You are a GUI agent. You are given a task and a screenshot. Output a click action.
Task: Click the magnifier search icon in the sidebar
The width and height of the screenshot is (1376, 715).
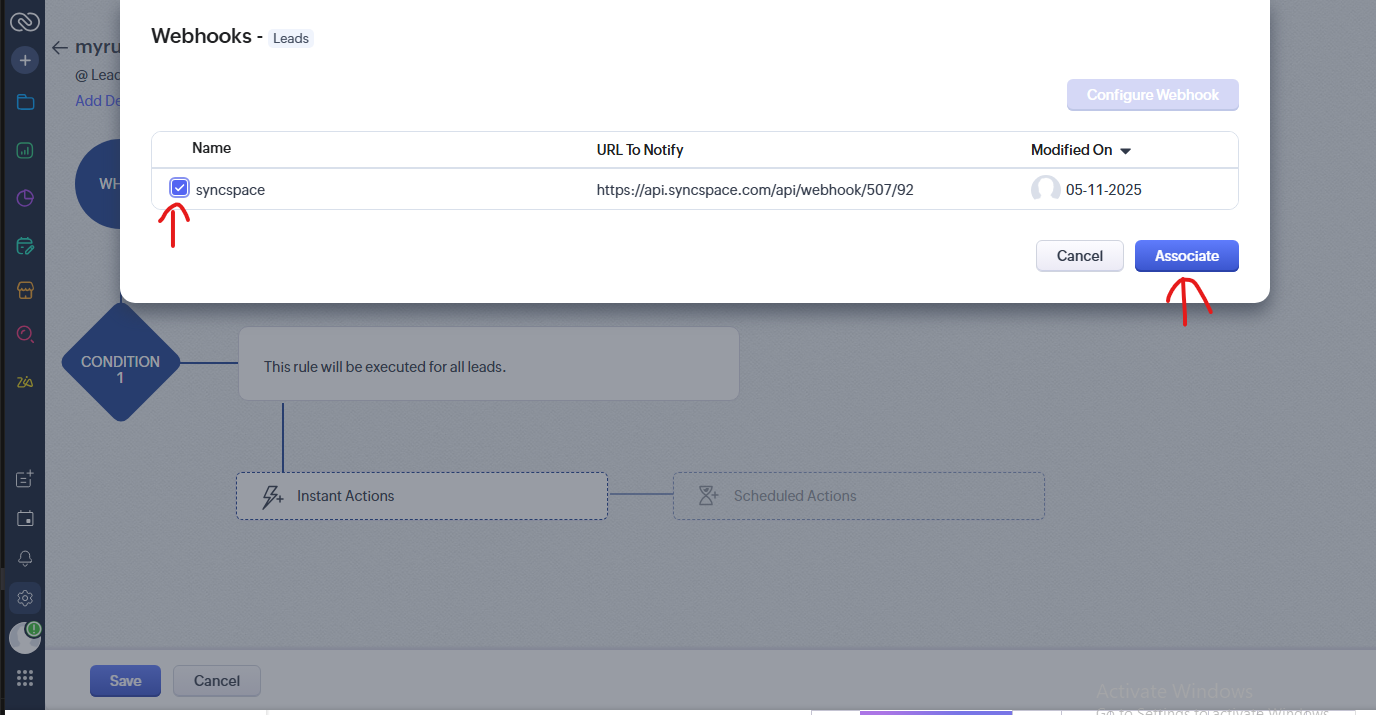click(x=25, y=335)
